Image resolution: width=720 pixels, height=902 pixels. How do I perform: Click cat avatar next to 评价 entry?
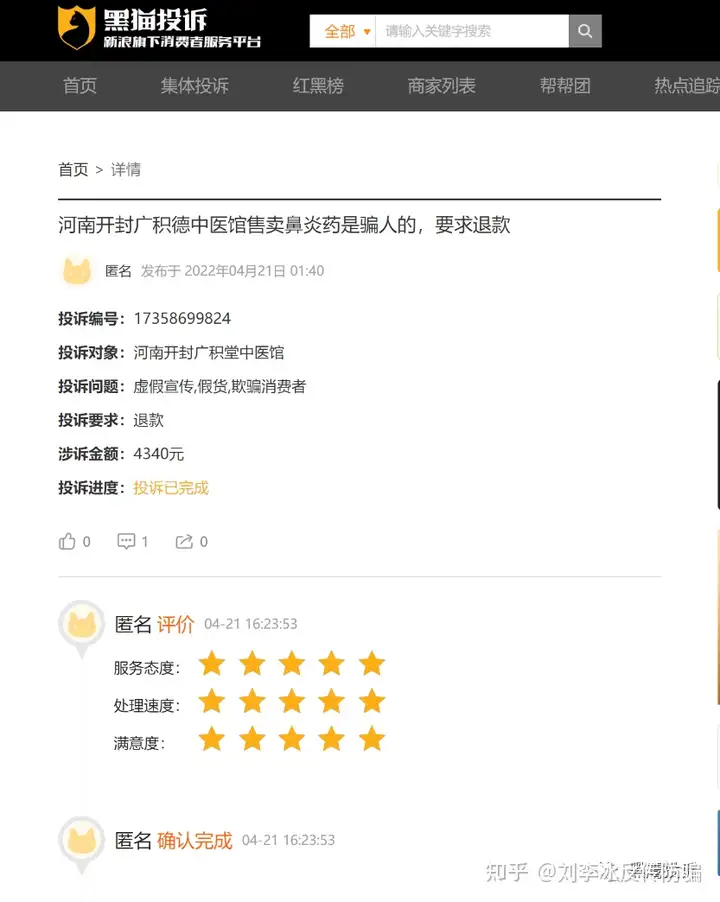click(x=82, y=625)
